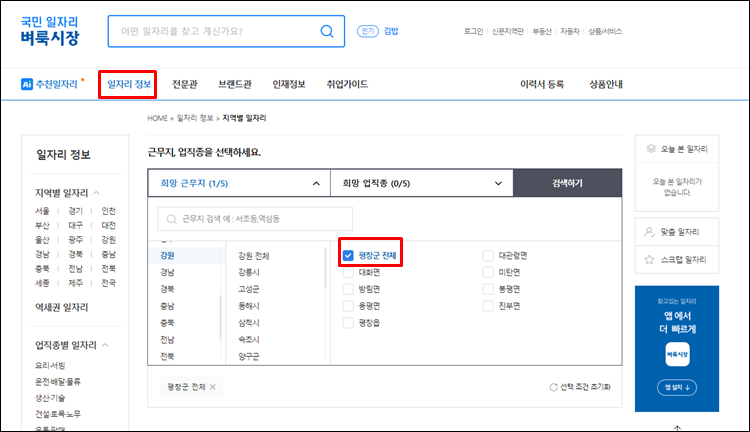The height and width of the screenshot is (432, 750).
Task: Open the 신문지역판 link
Action: pyautogui.click(x=508, y=32)
